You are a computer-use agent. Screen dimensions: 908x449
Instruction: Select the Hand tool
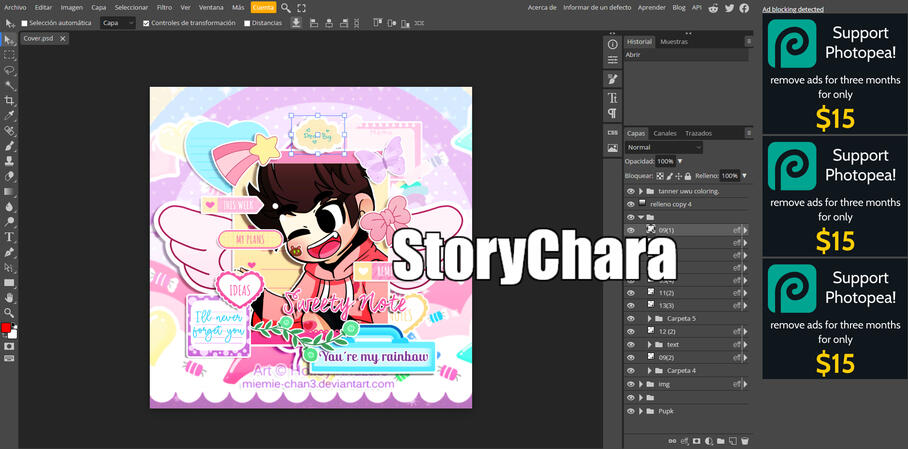[x=9, y=298]
